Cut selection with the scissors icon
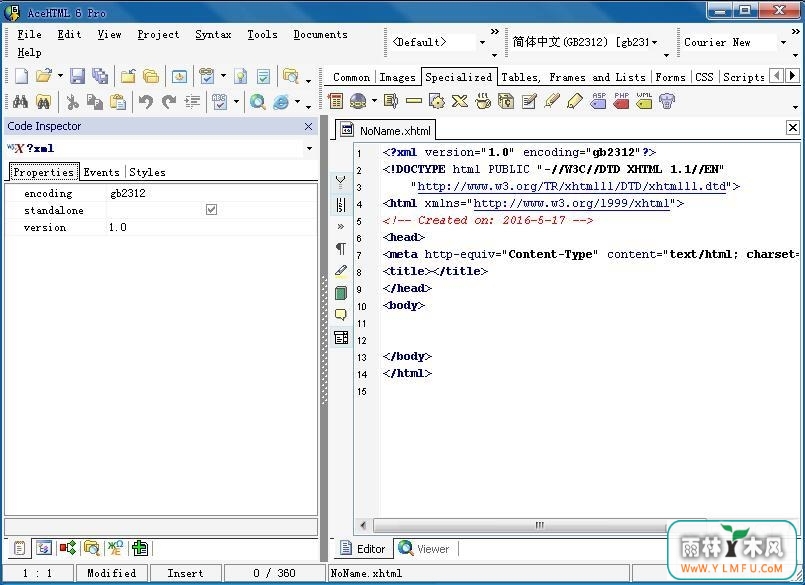Viewport: 805px width, 585px height. tap(72, 102)
